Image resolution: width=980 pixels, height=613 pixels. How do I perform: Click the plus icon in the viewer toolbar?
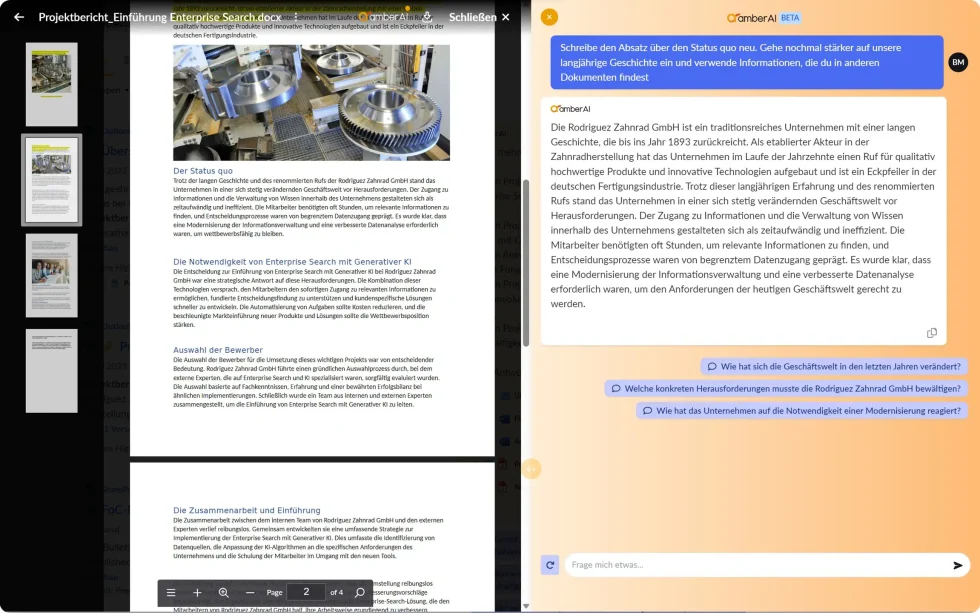point(197,592)
